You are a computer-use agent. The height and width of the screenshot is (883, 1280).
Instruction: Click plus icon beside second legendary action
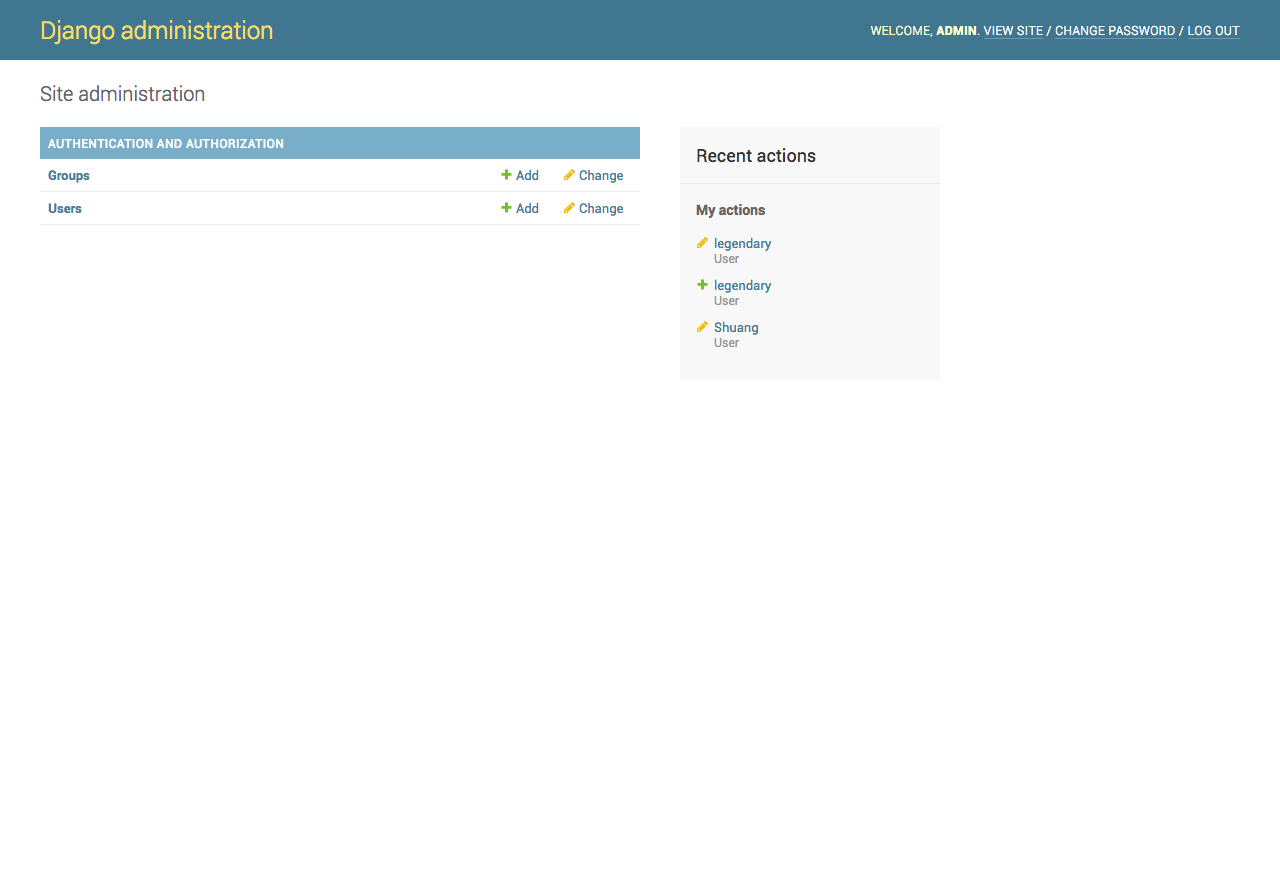(x=702, y=285)
